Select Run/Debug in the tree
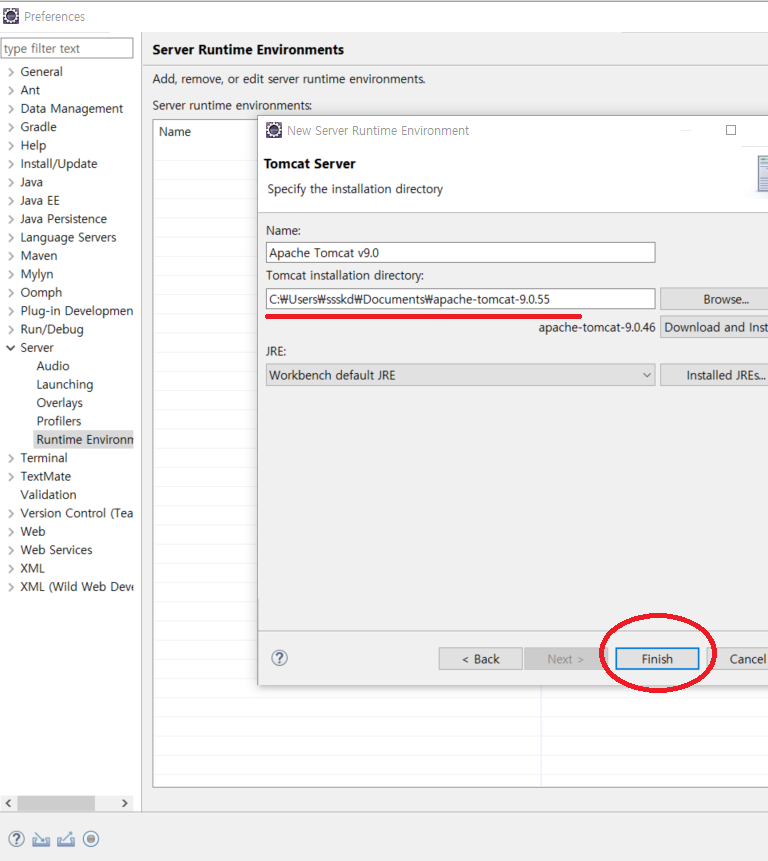Image resolution: width=768 pixels, height=861 pixels. coord(52,329)
